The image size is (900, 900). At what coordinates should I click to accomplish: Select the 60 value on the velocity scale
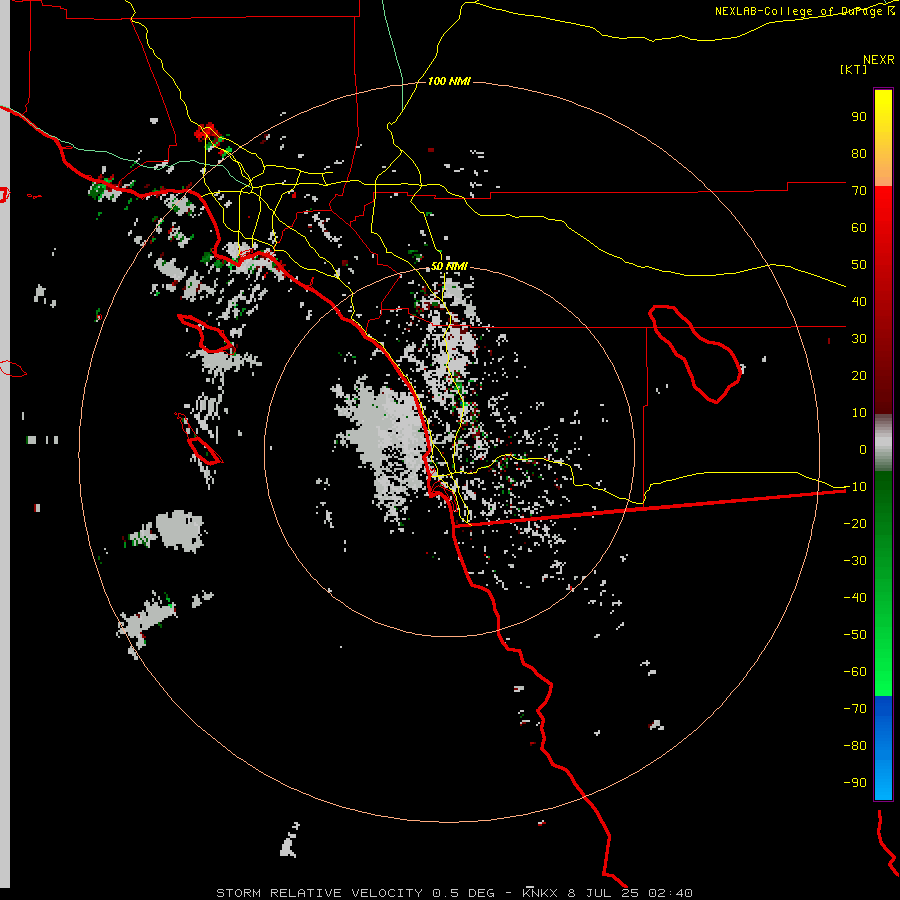[859, 227]
